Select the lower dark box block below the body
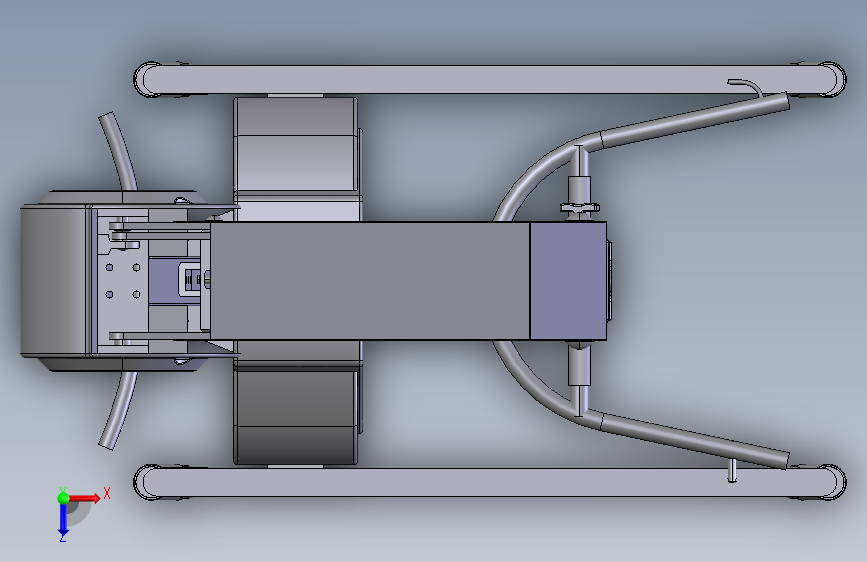 coord(296,417)
